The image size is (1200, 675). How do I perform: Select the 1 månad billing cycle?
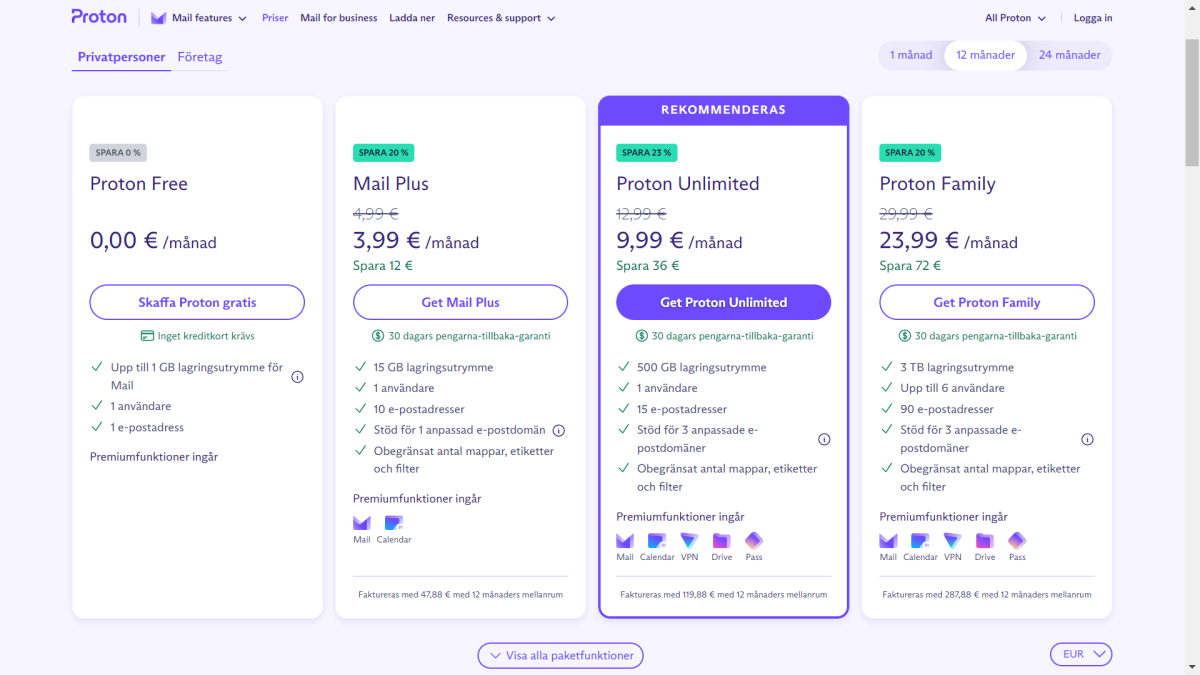(x=911, y=55)
